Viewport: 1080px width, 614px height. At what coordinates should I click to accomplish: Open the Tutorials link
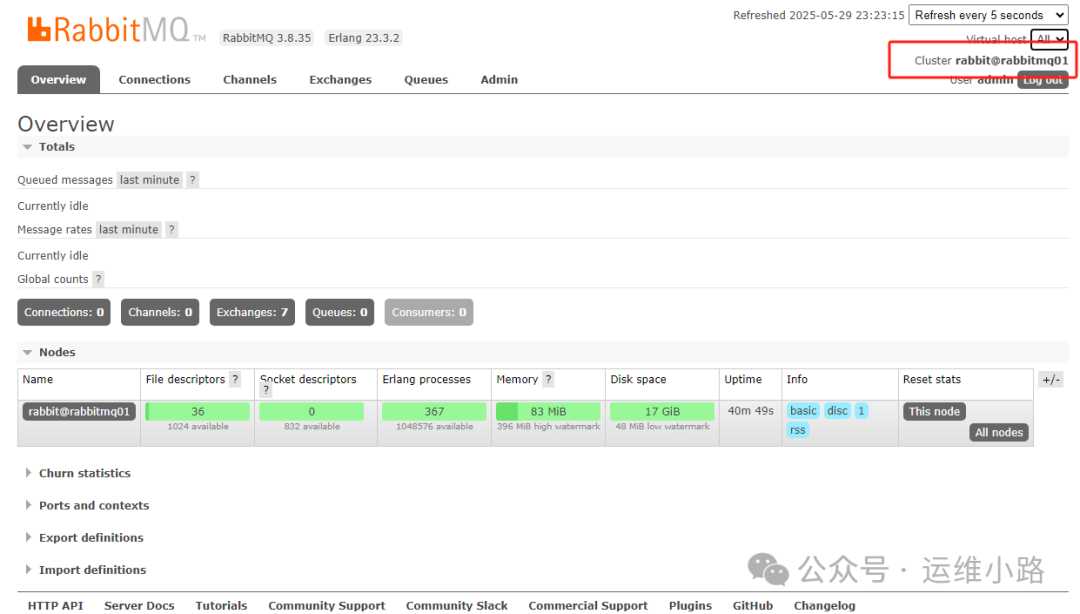[221, 606]
